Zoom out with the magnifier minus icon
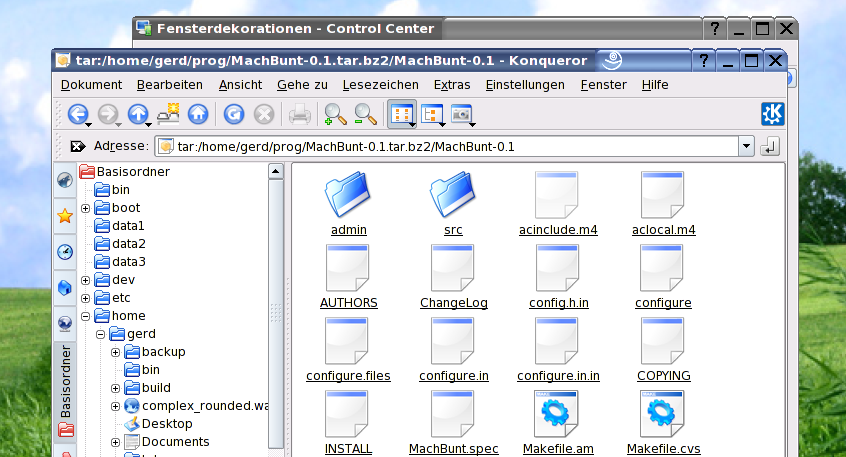The image size is (846, 457). pyautogui.click(x=365, y=114)
